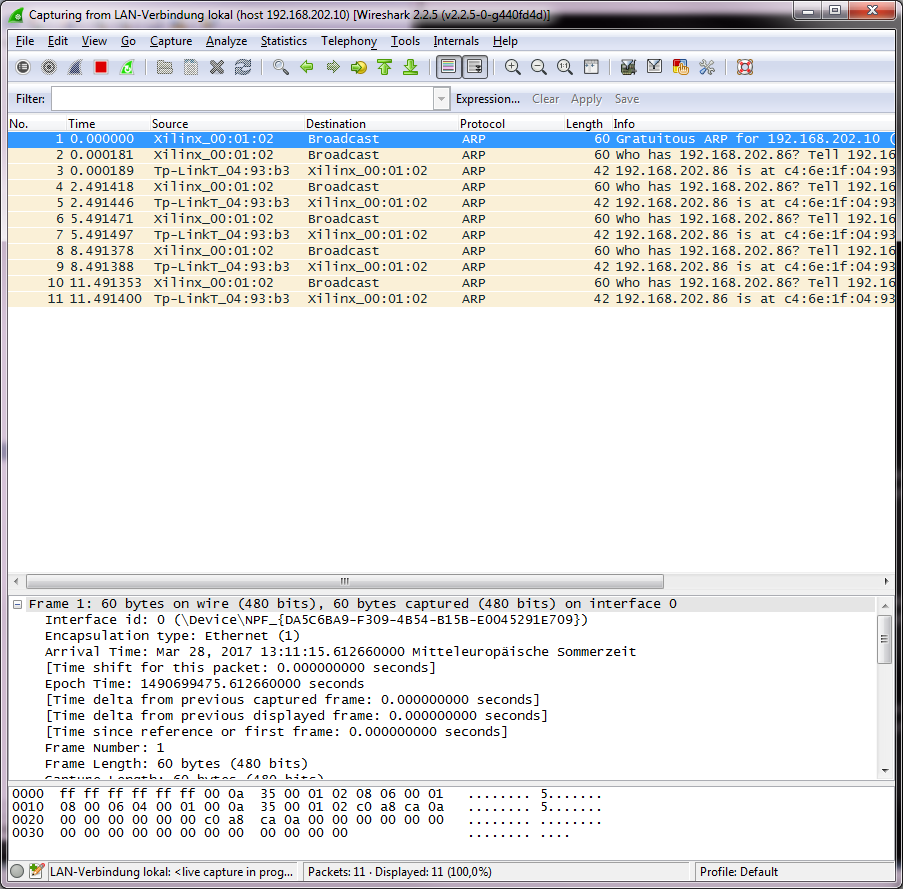The width and height of the screenshot is (903, 889).
Task: Open the Help menu
Action: 505,41
